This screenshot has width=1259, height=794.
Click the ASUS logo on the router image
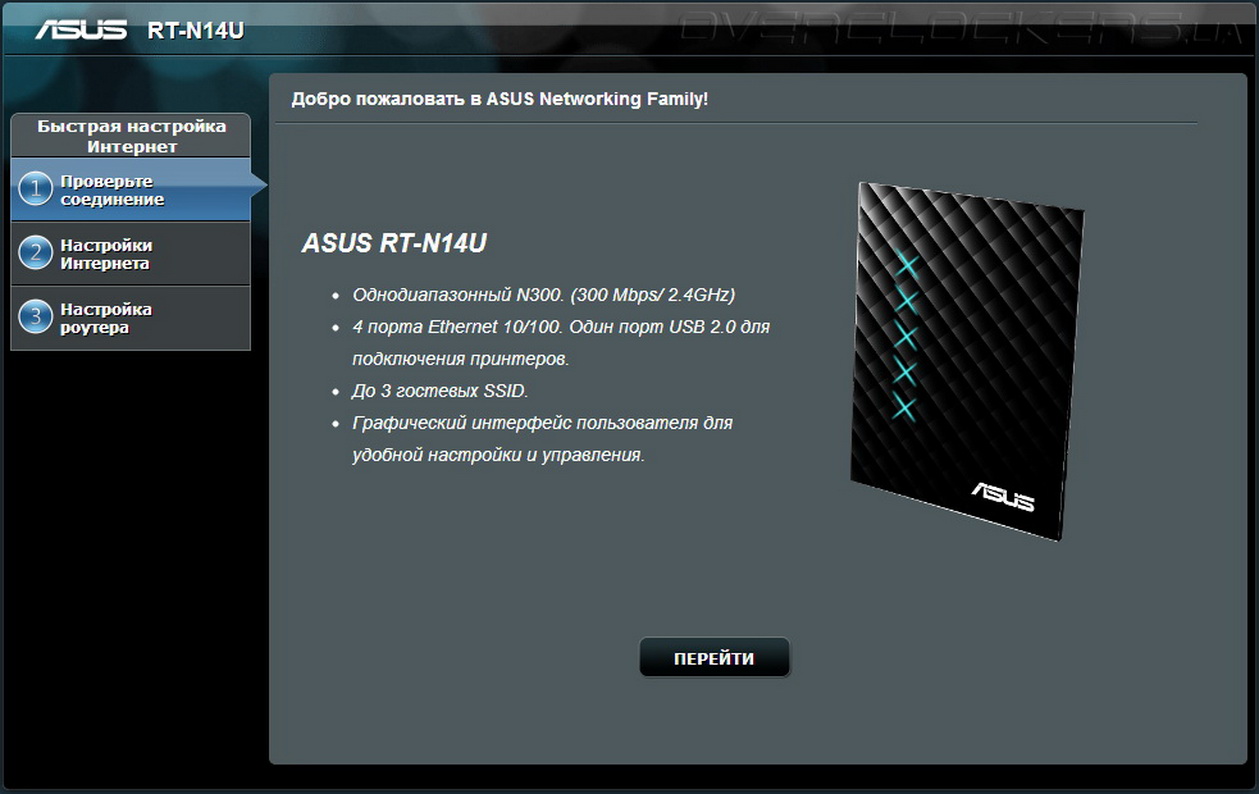1003,495
